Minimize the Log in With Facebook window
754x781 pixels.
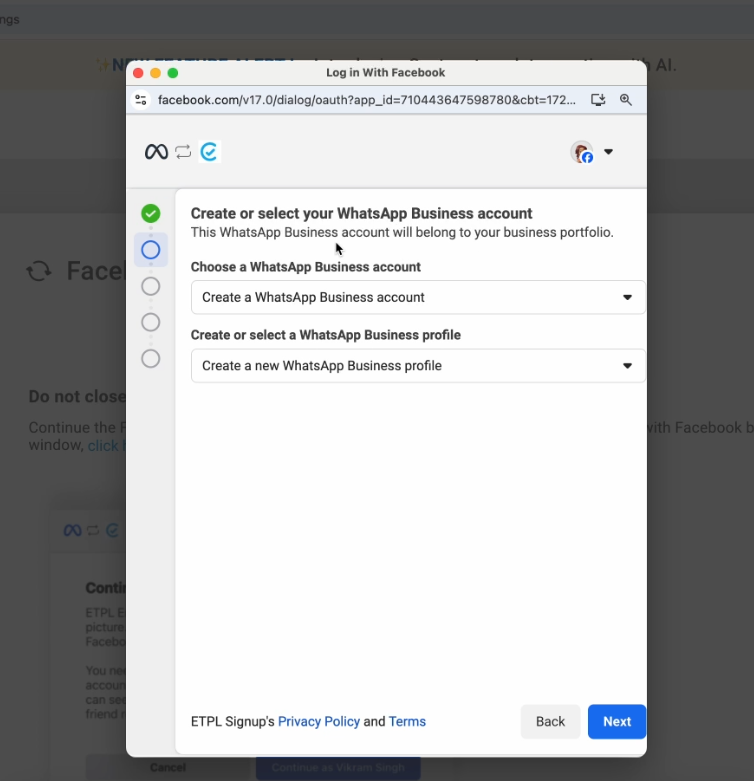tap(155, 73)
